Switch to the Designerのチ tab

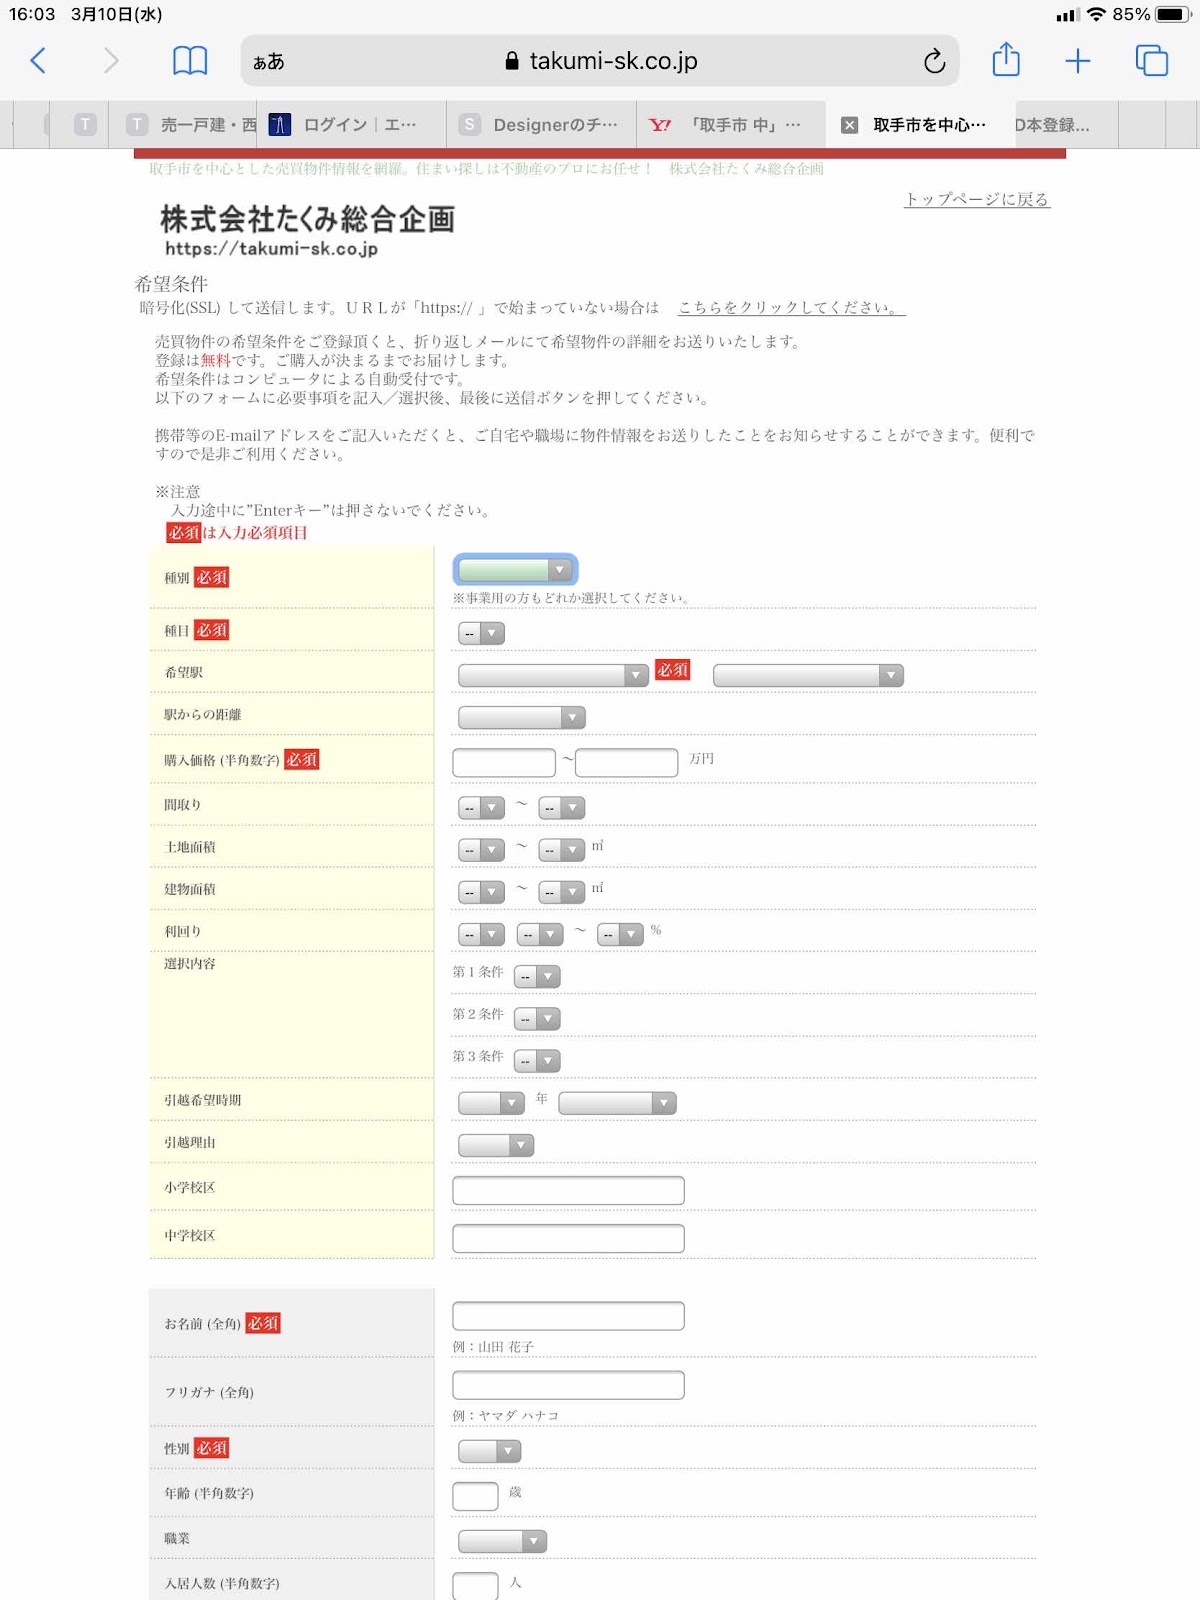(541, 125)
